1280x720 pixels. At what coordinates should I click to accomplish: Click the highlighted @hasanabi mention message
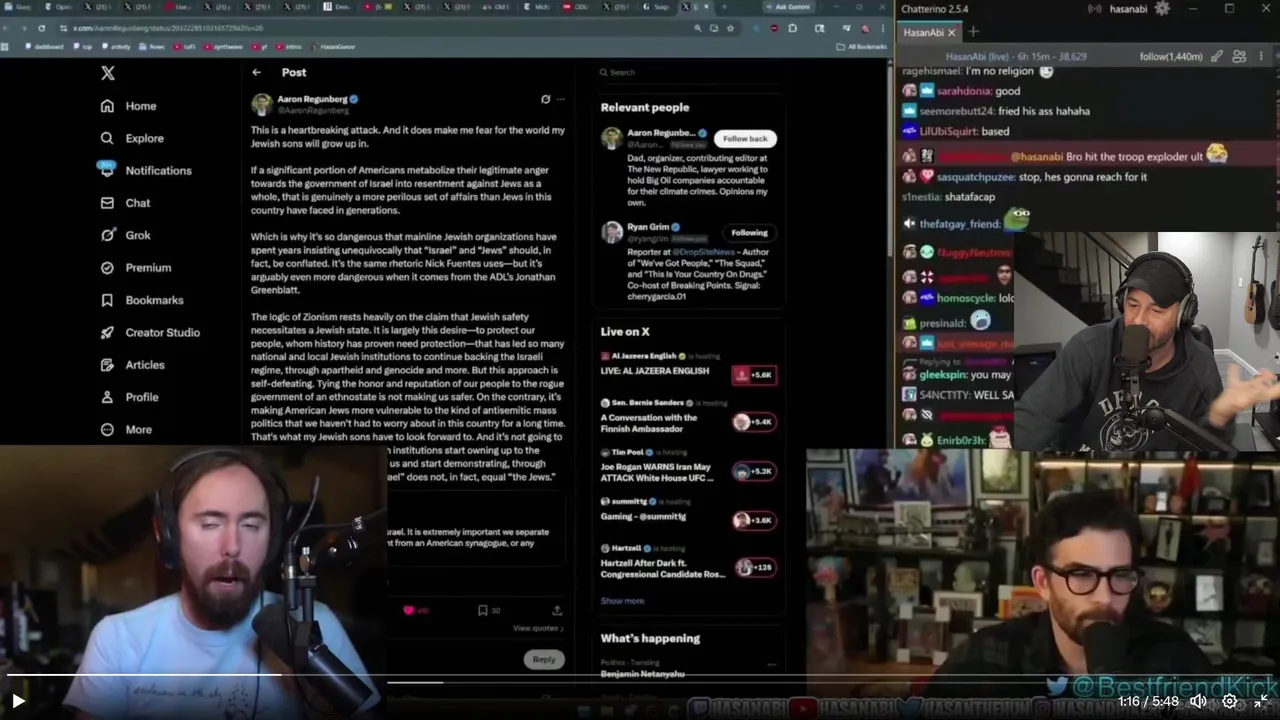pyautogui.click(x=1088, y=155)
